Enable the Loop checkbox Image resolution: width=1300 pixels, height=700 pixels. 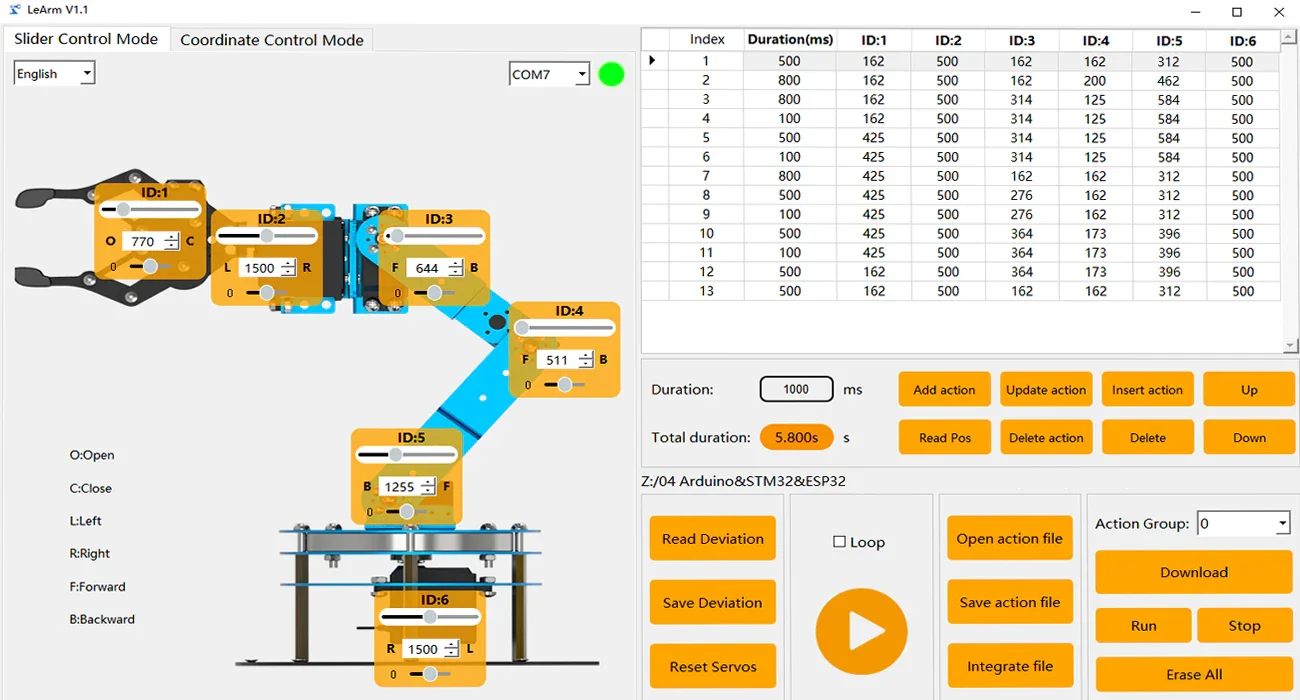(x=840, y=542)
